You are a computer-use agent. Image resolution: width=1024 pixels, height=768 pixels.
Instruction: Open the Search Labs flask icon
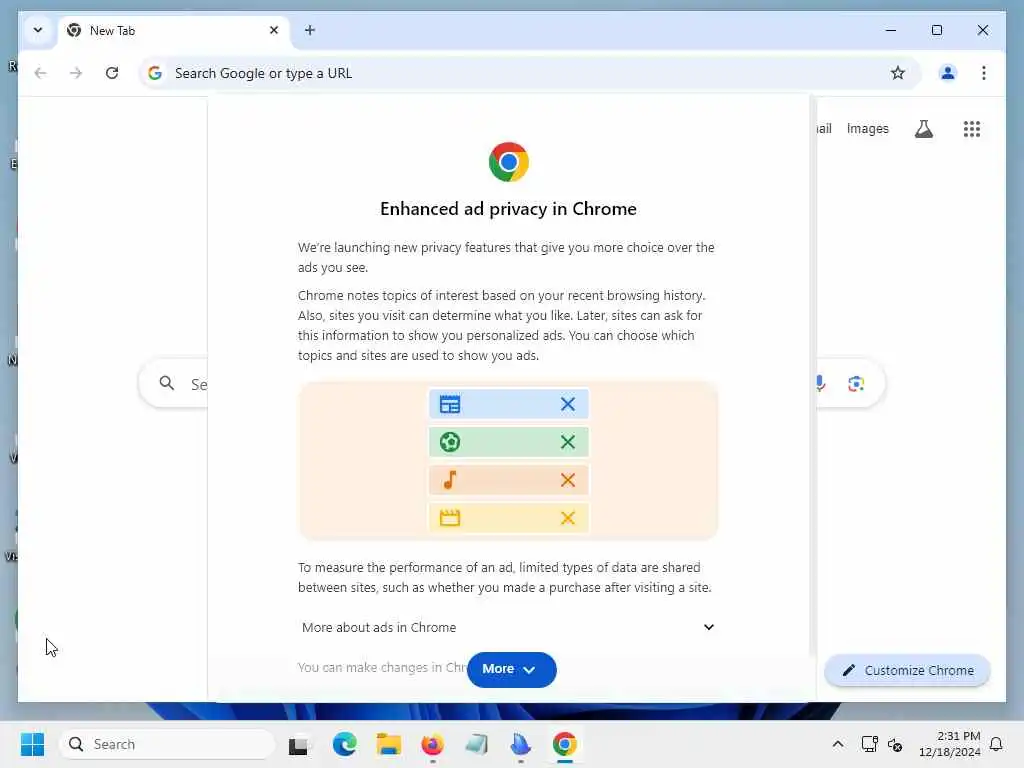click(x=923, y=129)
